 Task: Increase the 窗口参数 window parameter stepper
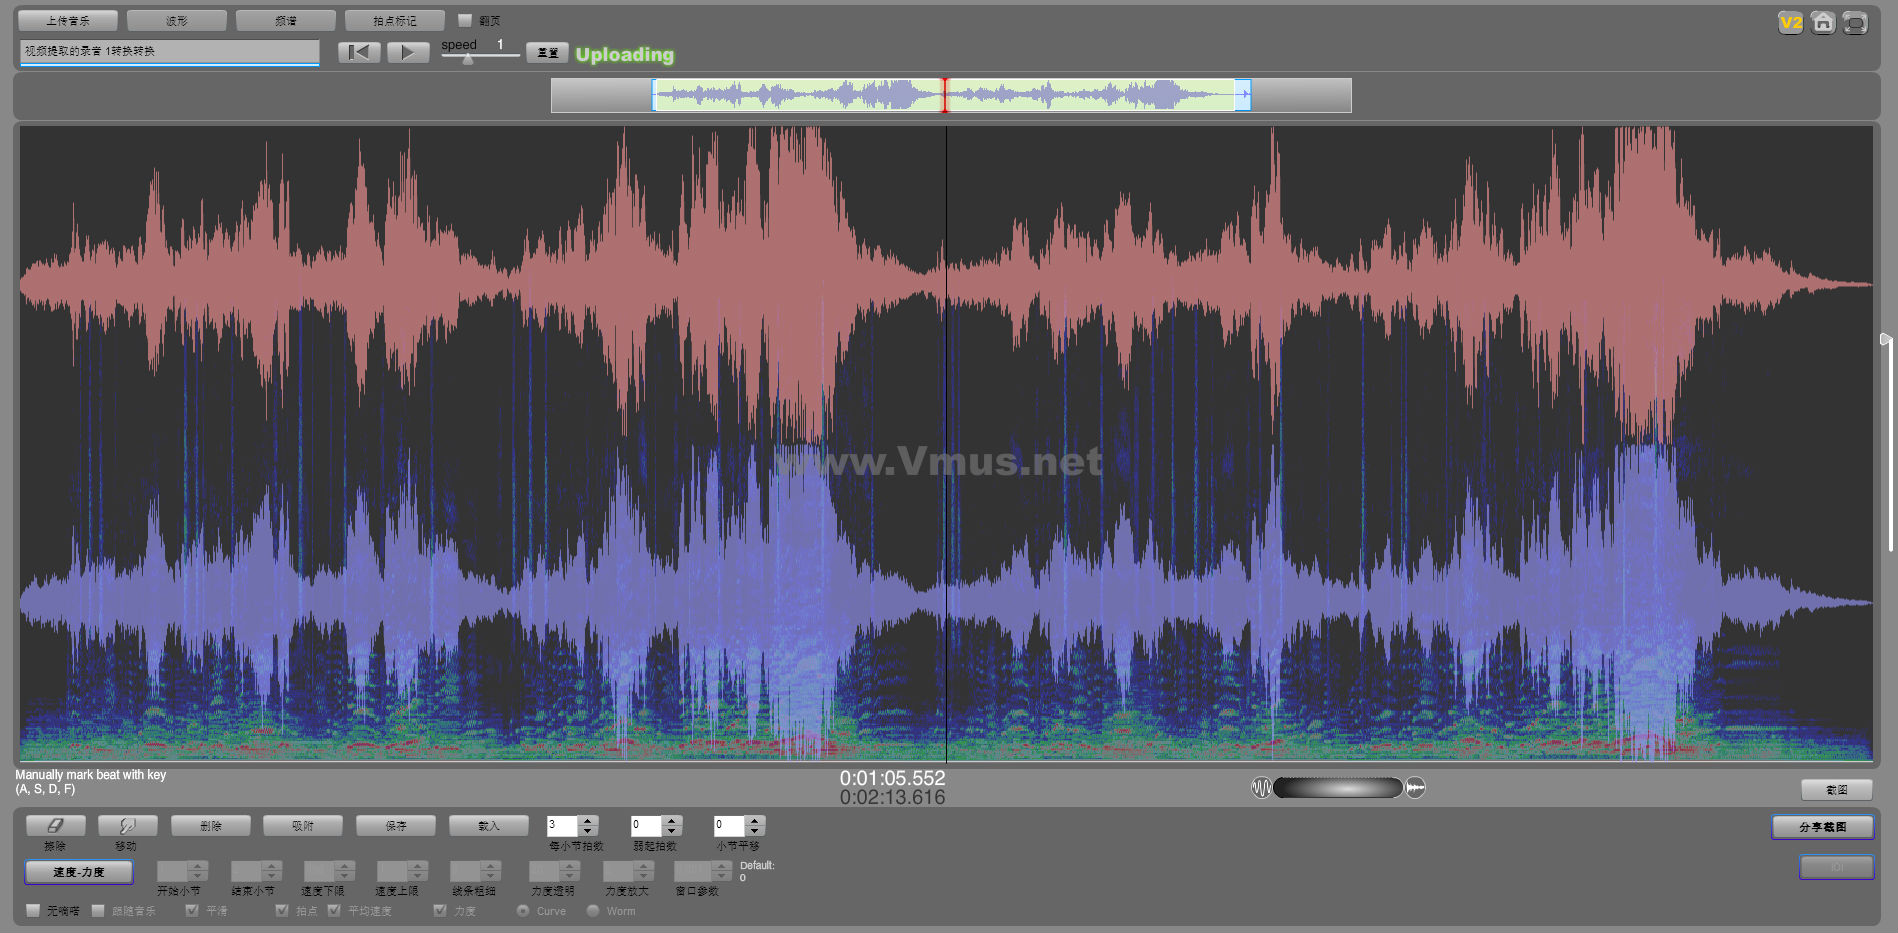click(x=722, y=866)
